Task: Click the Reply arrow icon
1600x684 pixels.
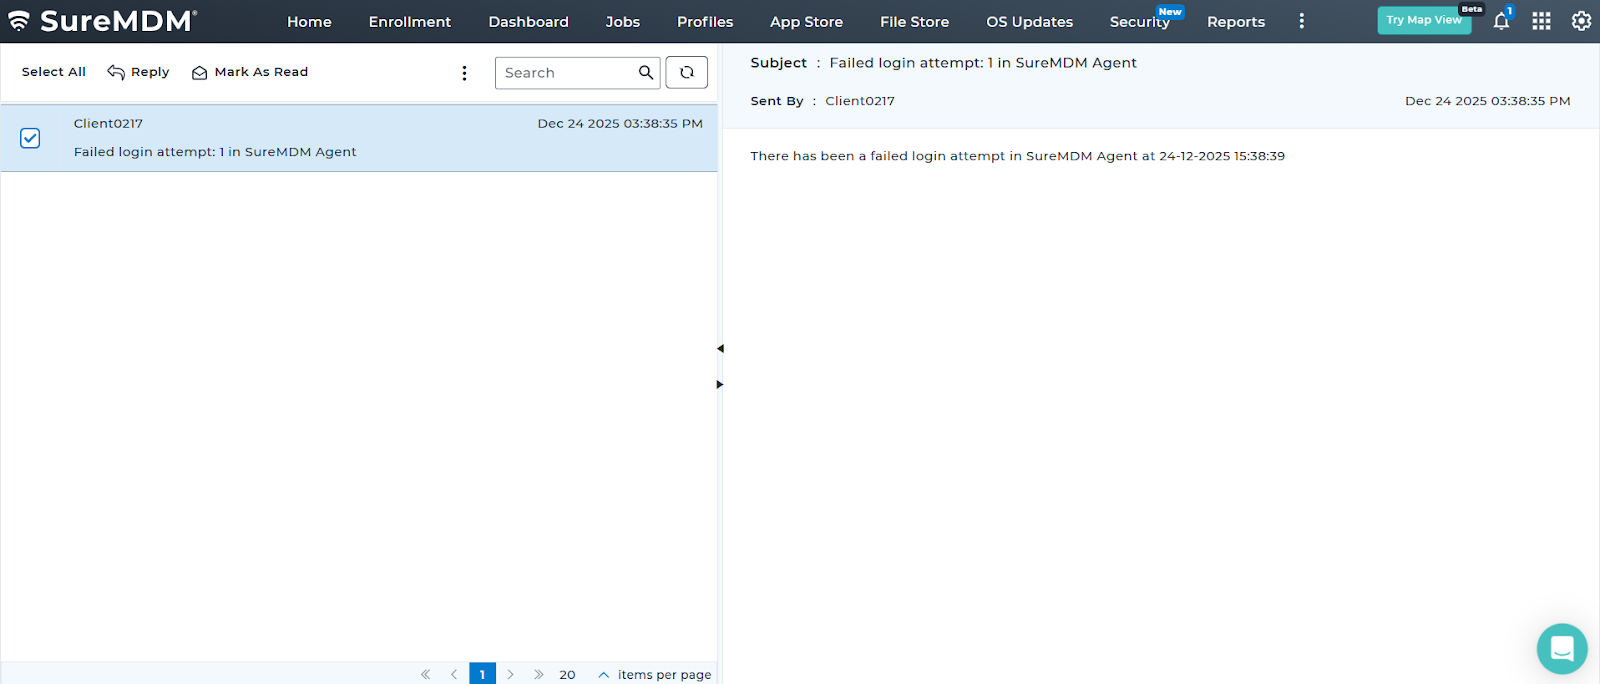Action: click(x=116, y=72)
